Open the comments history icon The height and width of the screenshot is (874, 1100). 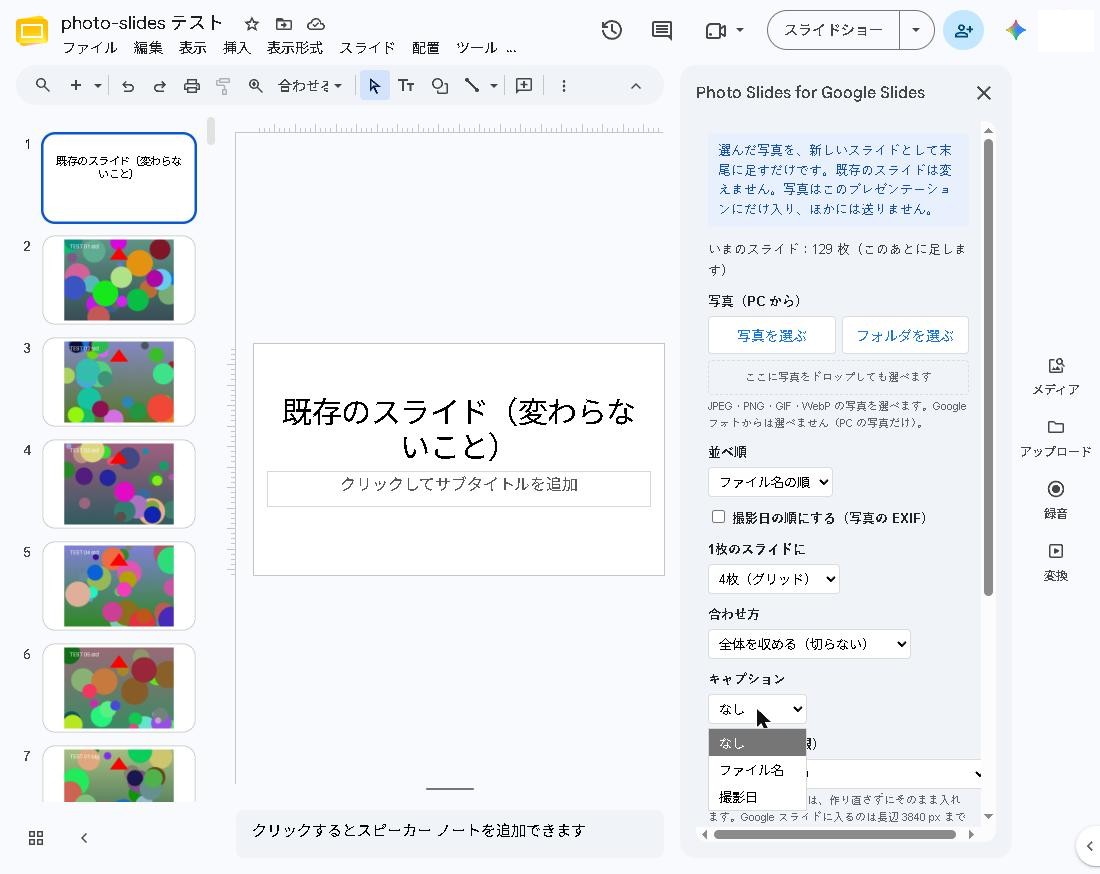tap(662, 30)
